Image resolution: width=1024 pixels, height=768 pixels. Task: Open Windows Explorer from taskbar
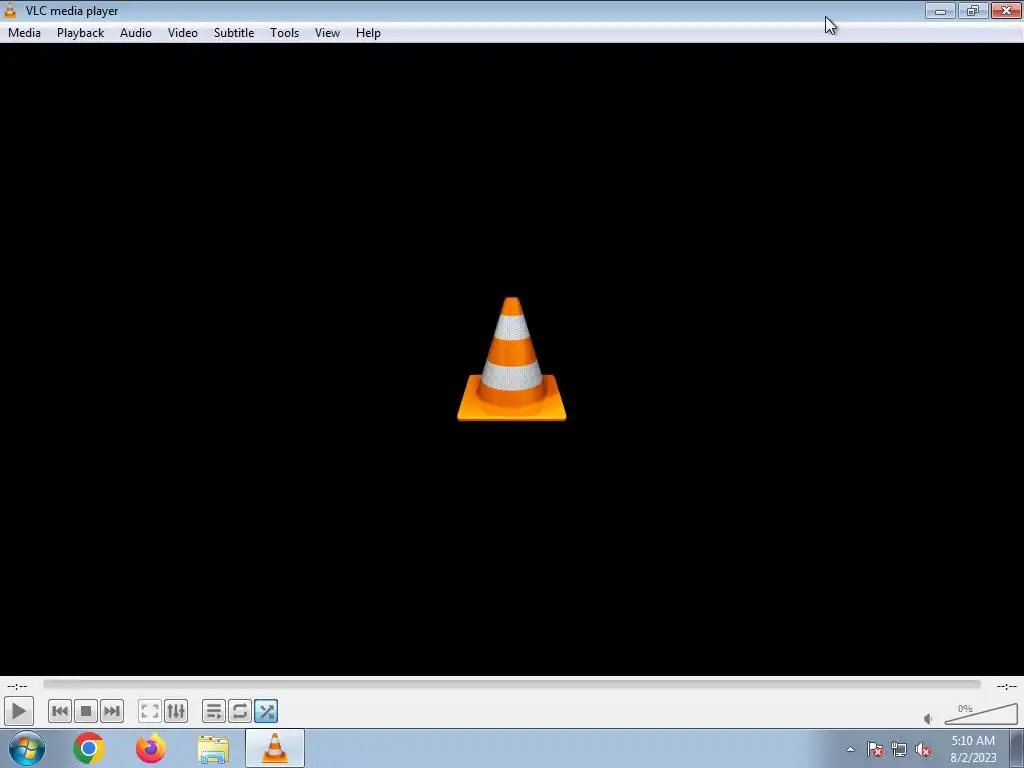[213, 748]
